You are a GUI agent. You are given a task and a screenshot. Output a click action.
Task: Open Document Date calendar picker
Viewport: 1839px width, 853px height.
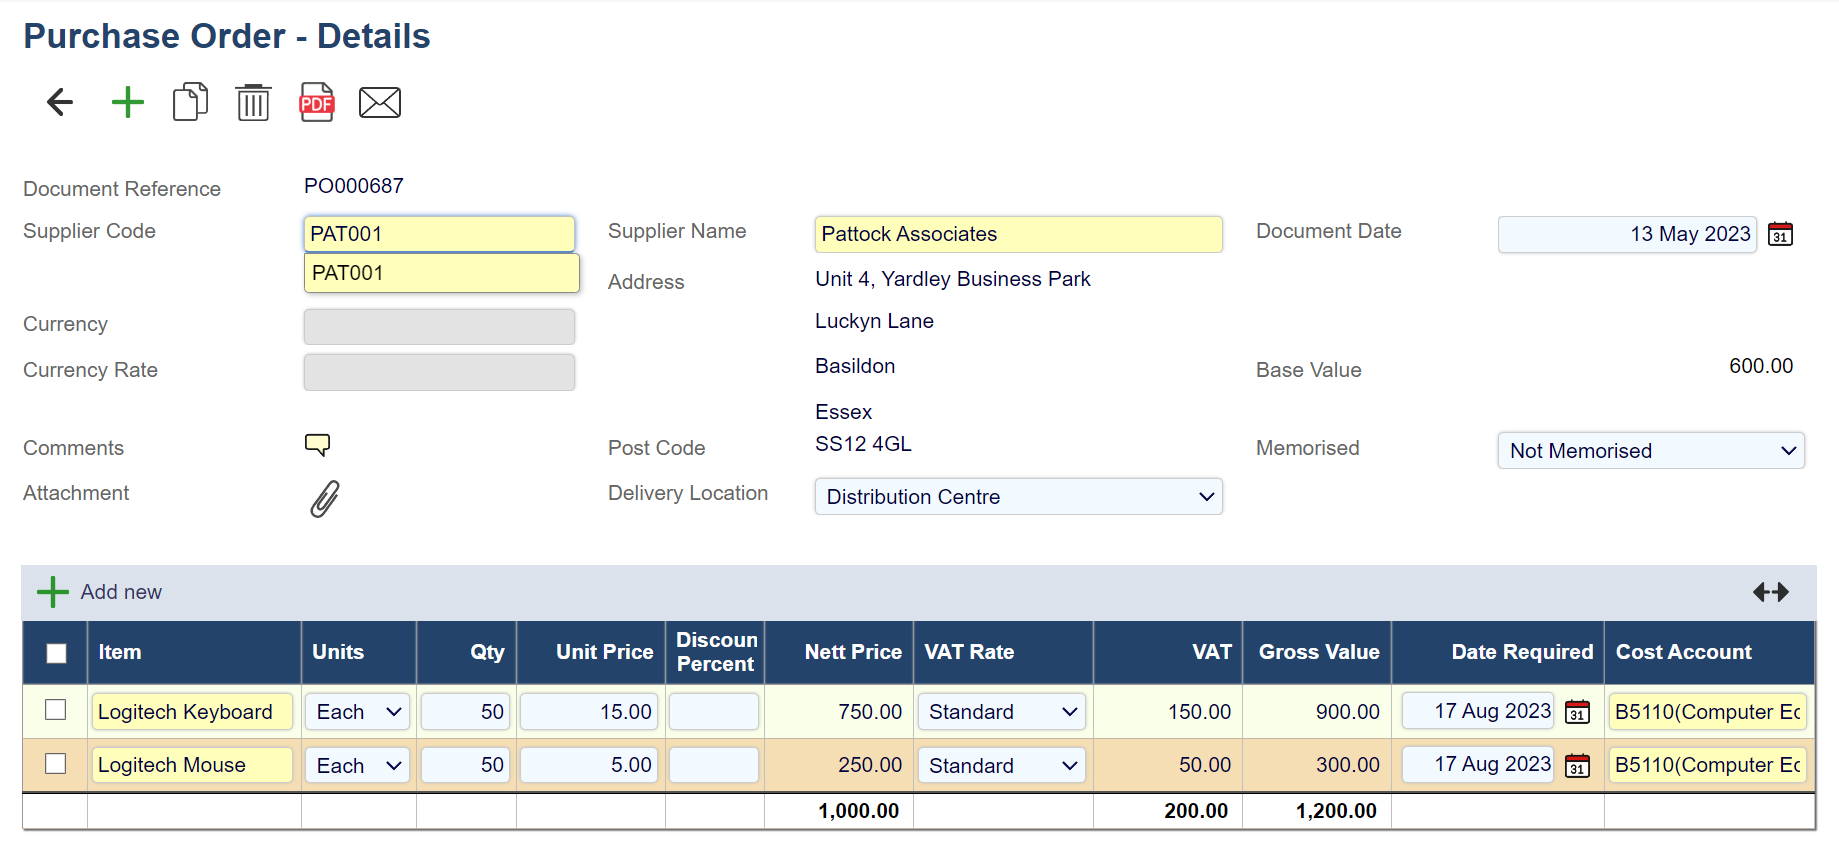point(1780,234)
